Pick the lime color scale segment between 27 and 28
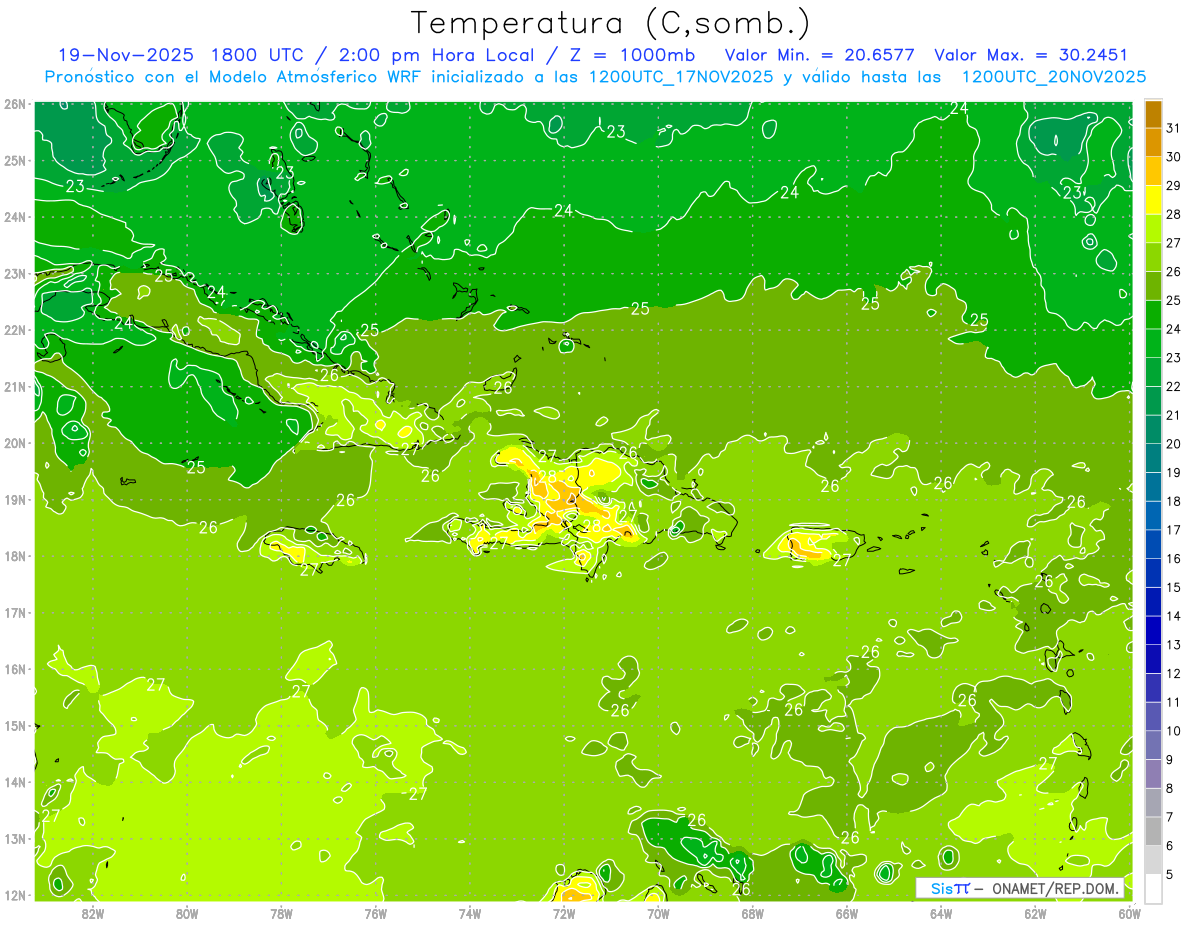 click(x=1153, y=228)
